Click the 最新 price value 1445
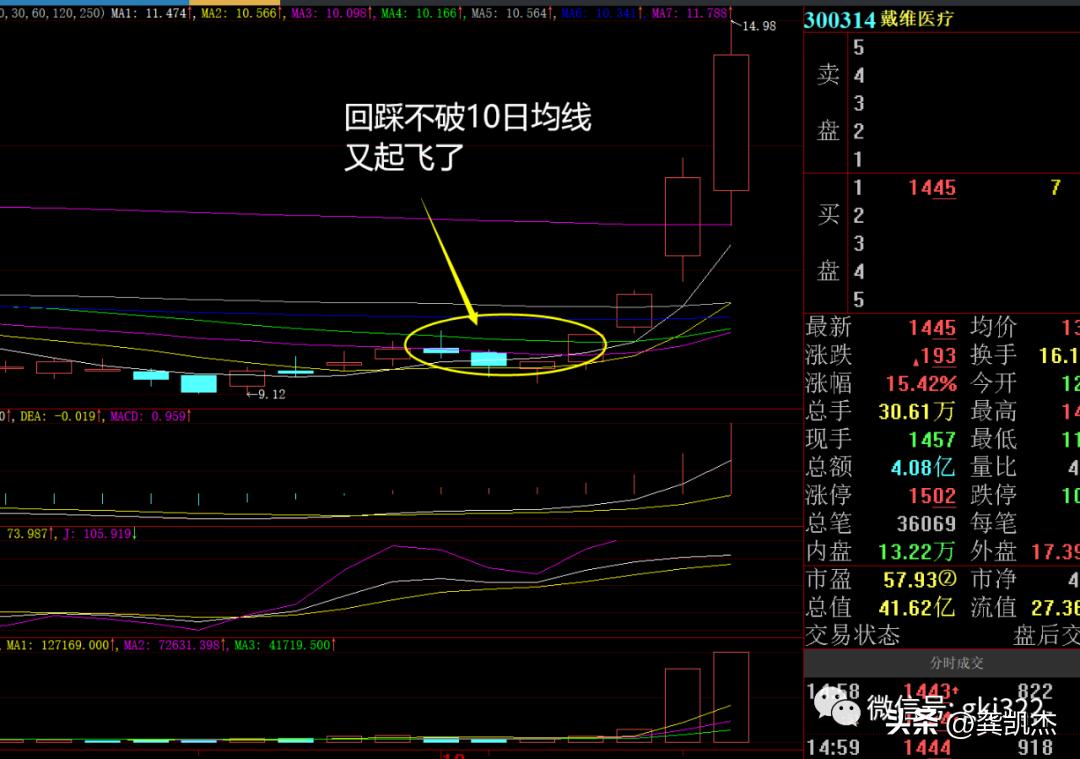Viewport: 1080px width, 759px height. (932, 327)
